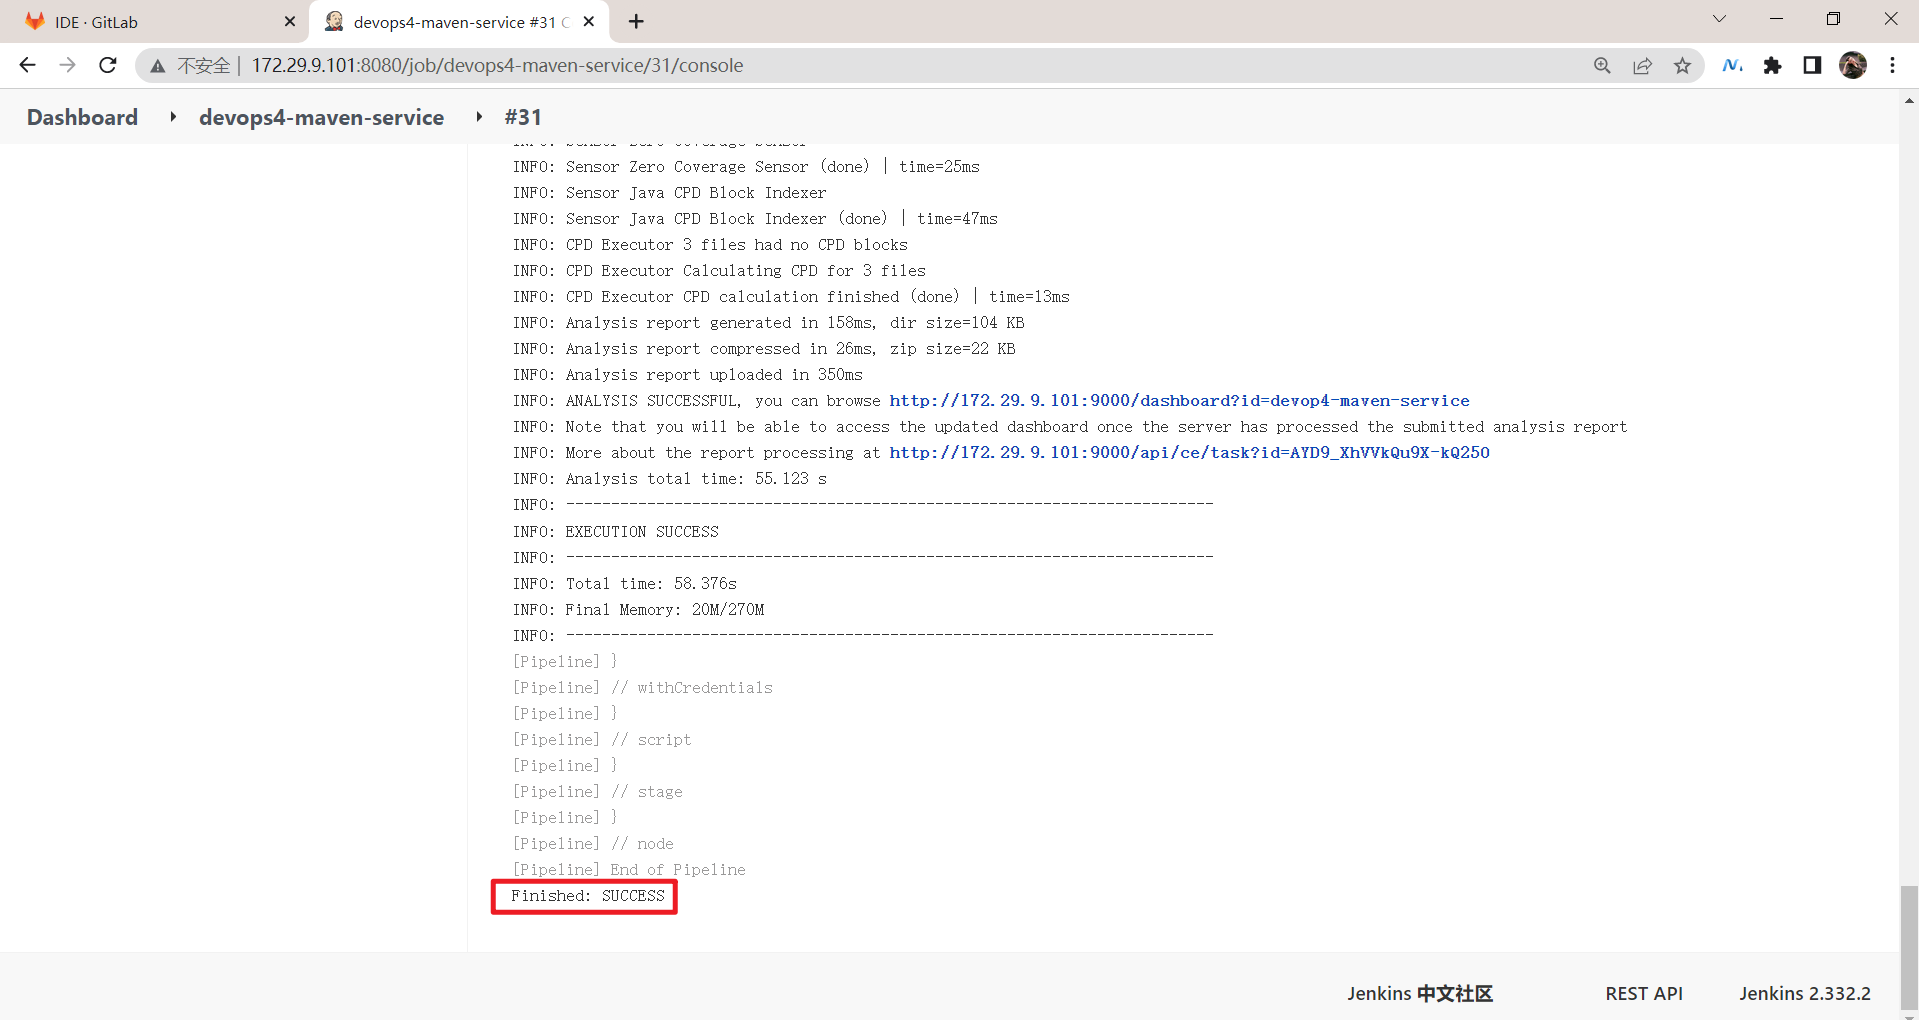Screen dimensions: 1919x1020
Task: Select the "Total time: 58.376s" line
Action: 625,583
